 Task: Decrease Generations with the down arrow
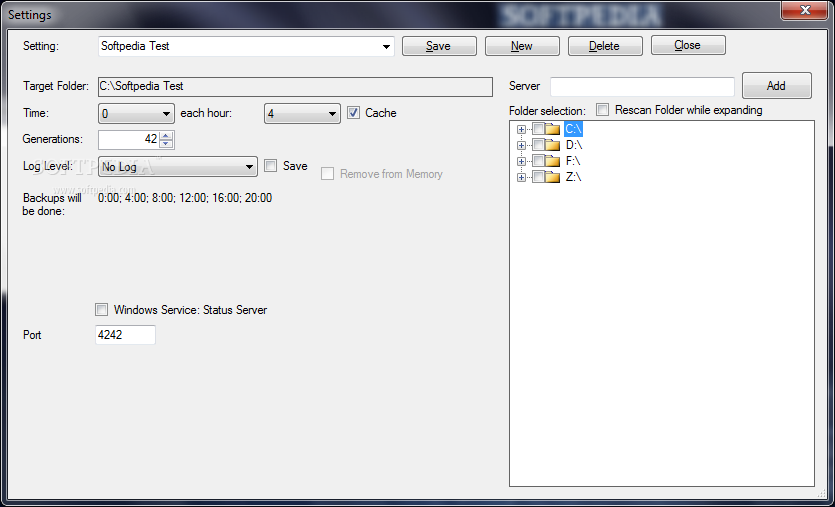coord(166,143)
